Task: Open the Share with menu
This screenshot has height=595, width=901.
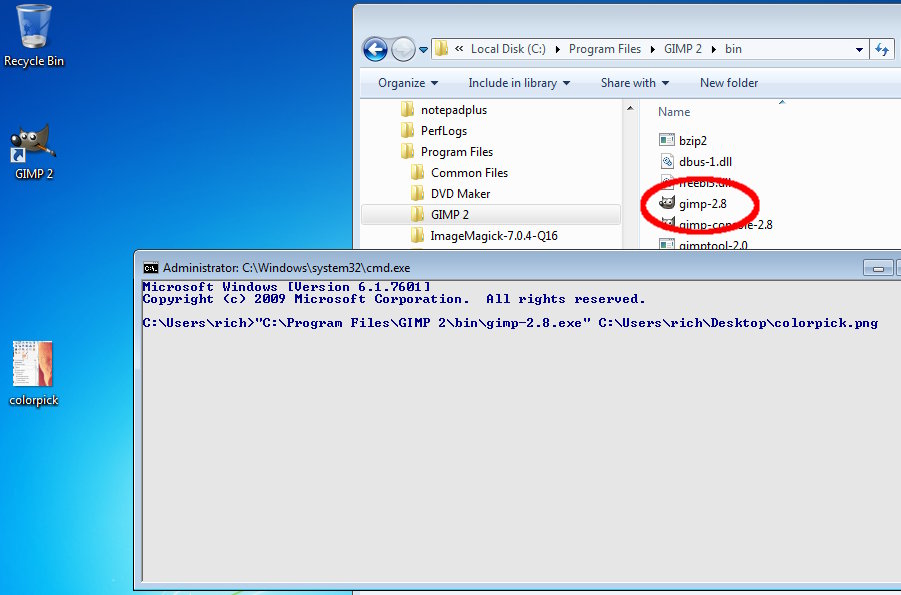Action: coord(635,83)
